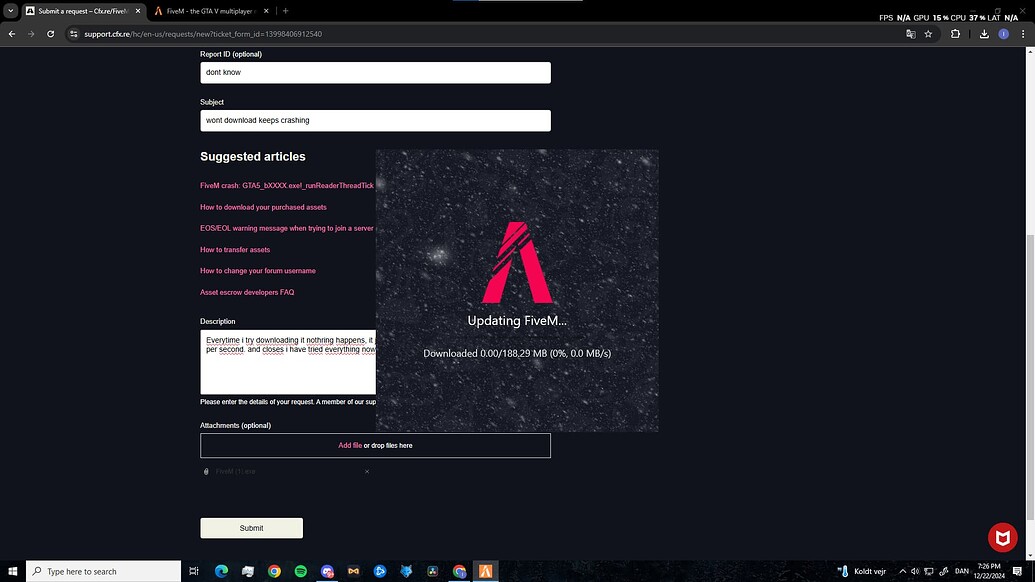Click the Subject input field
1035x582 pixels.
pyautogui.click(x=376, y=120)
